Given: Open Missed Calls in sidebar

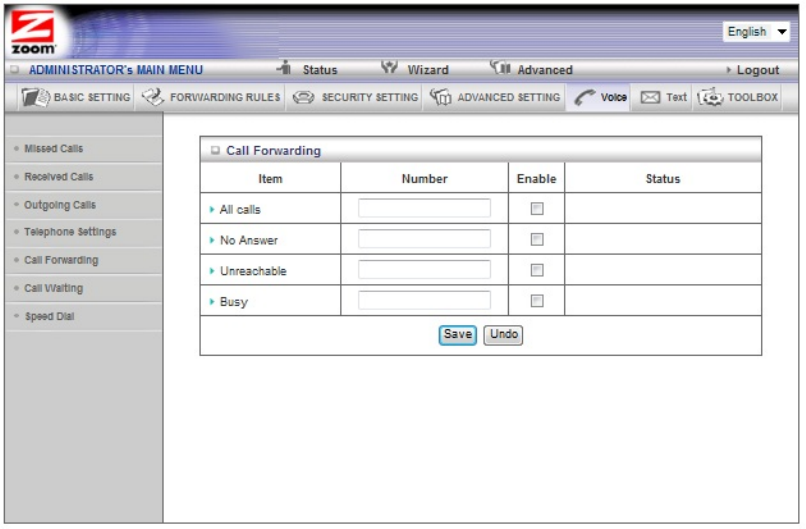Looking at the screenshot, I should (53, 149).
